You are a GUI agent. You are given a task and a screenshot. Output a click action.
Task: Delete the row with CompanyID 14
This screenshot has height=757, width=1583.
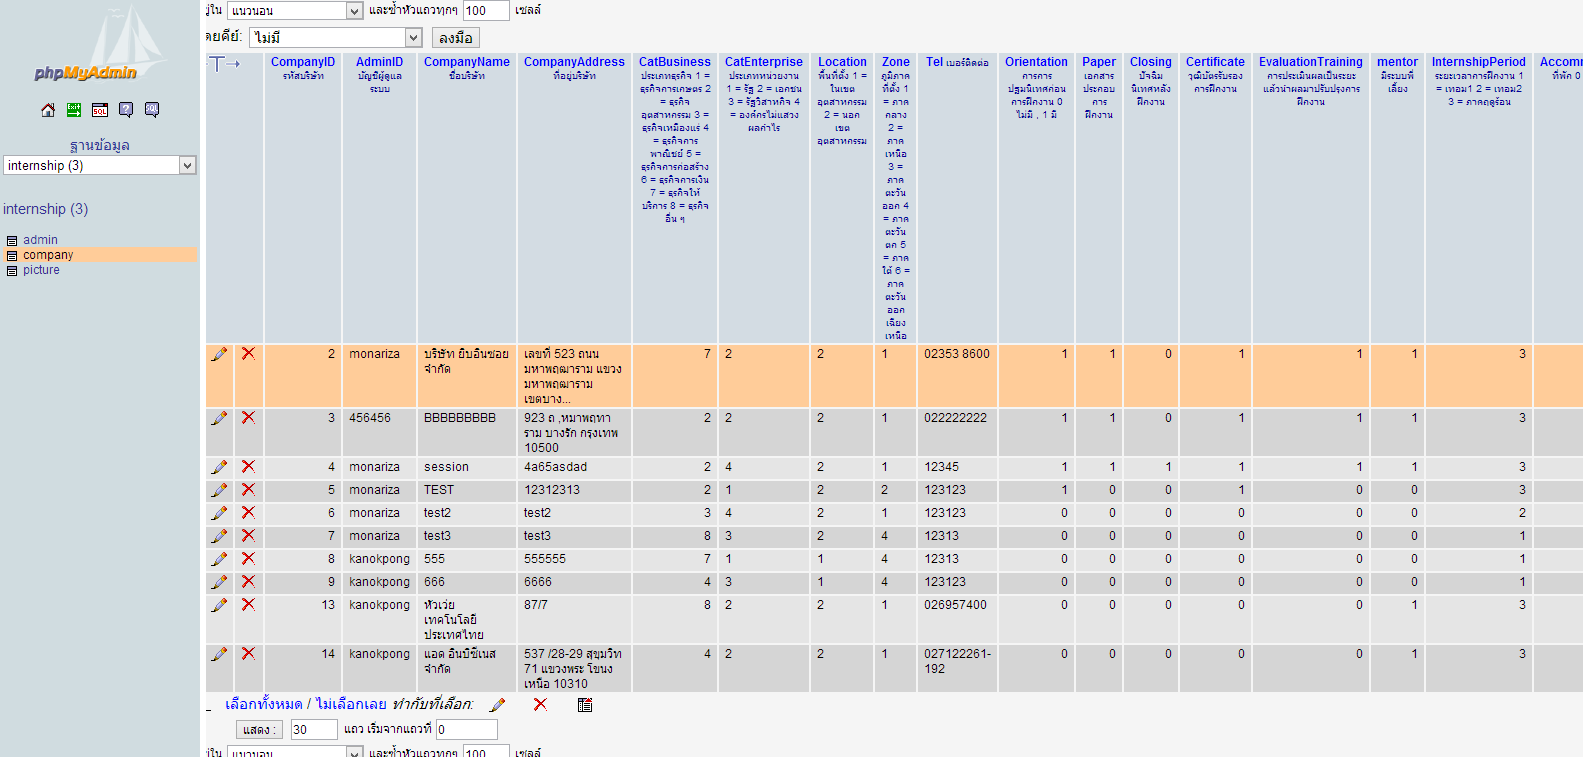(248, 654)
